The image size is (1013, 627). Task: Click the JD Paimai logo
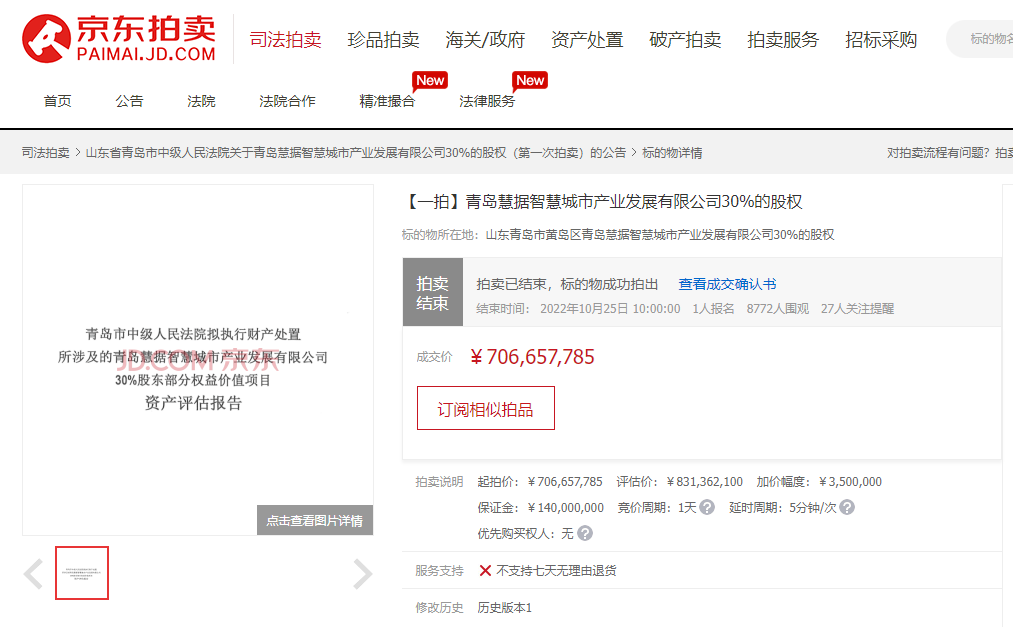(x=119, y=38)
